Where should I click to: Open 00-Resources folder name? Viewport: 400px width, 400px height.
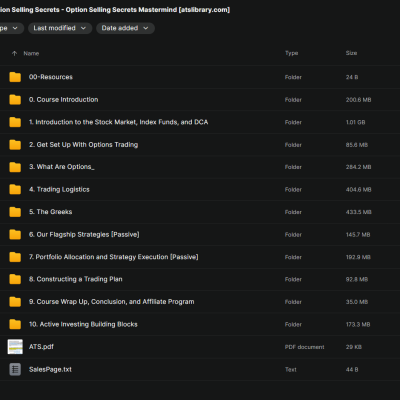[x=51, y=77]
